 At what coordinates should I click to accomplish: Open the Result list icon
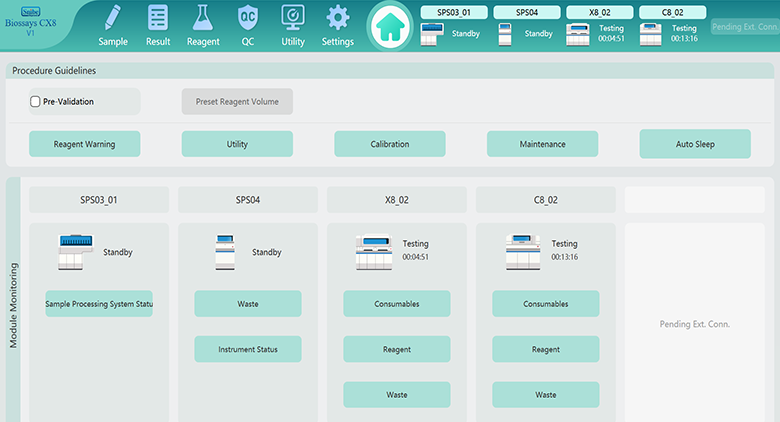(x=158, y=19)
